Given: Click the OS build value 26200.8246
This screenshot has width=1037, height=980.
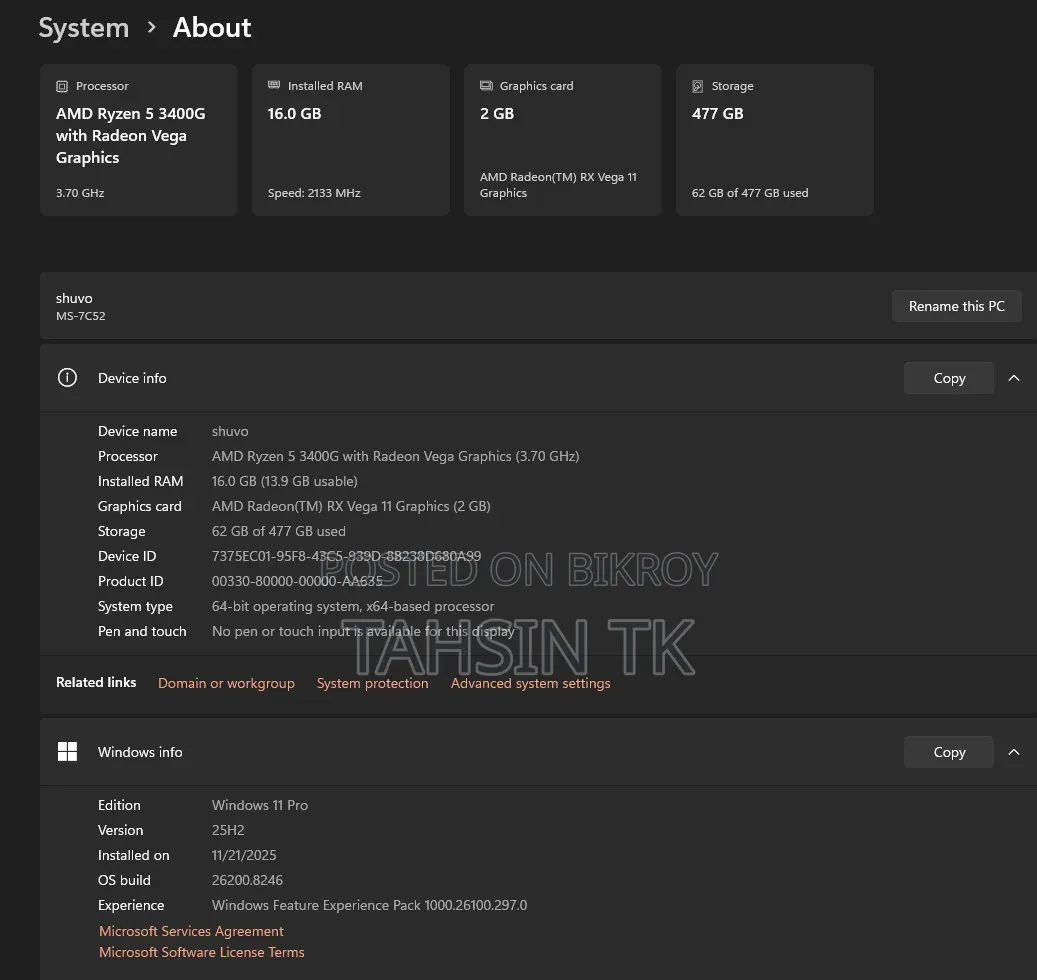Looking at the screenshot, I should [x=247, y=880].
